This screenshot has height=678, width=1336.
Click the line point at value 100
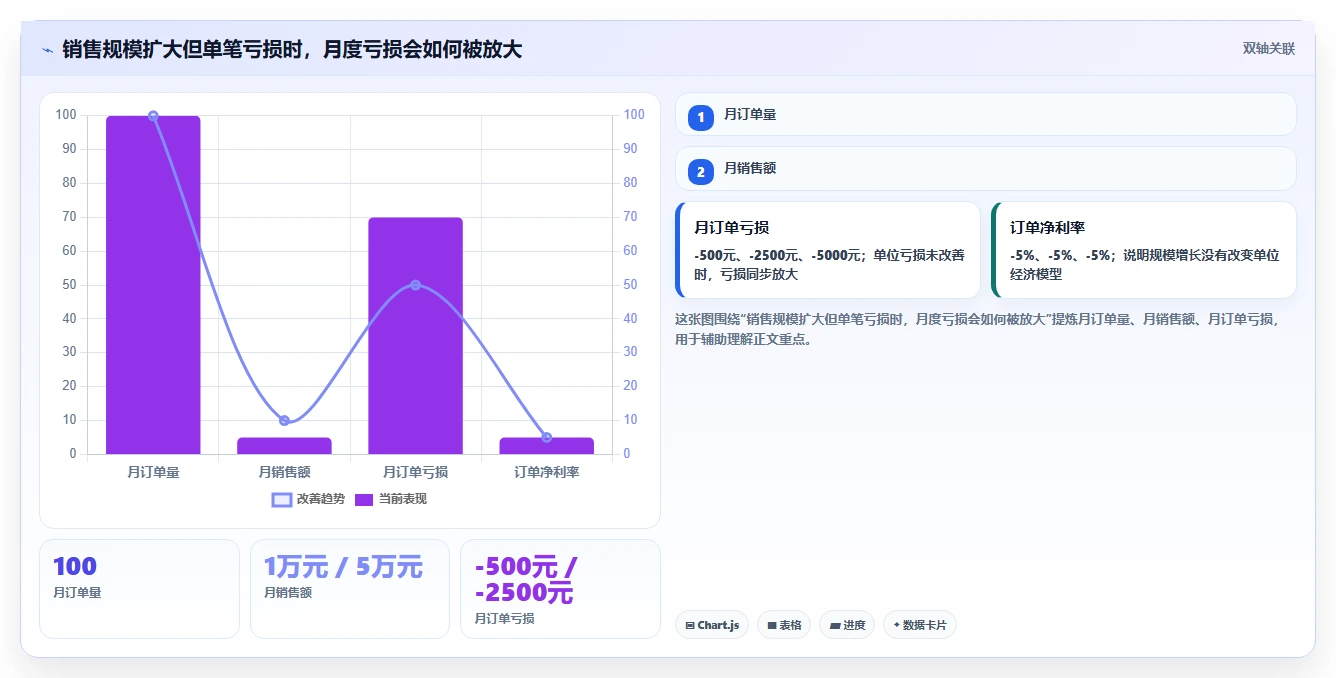[x=153, y=116]
